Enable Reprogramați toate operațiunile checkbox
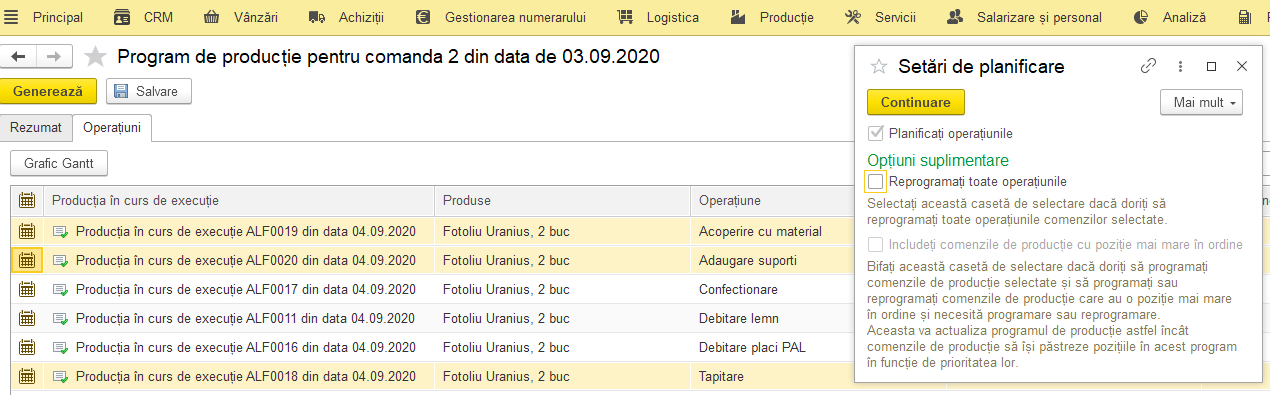This screenshot has width=1270, height=395. (x=876, y=182)
